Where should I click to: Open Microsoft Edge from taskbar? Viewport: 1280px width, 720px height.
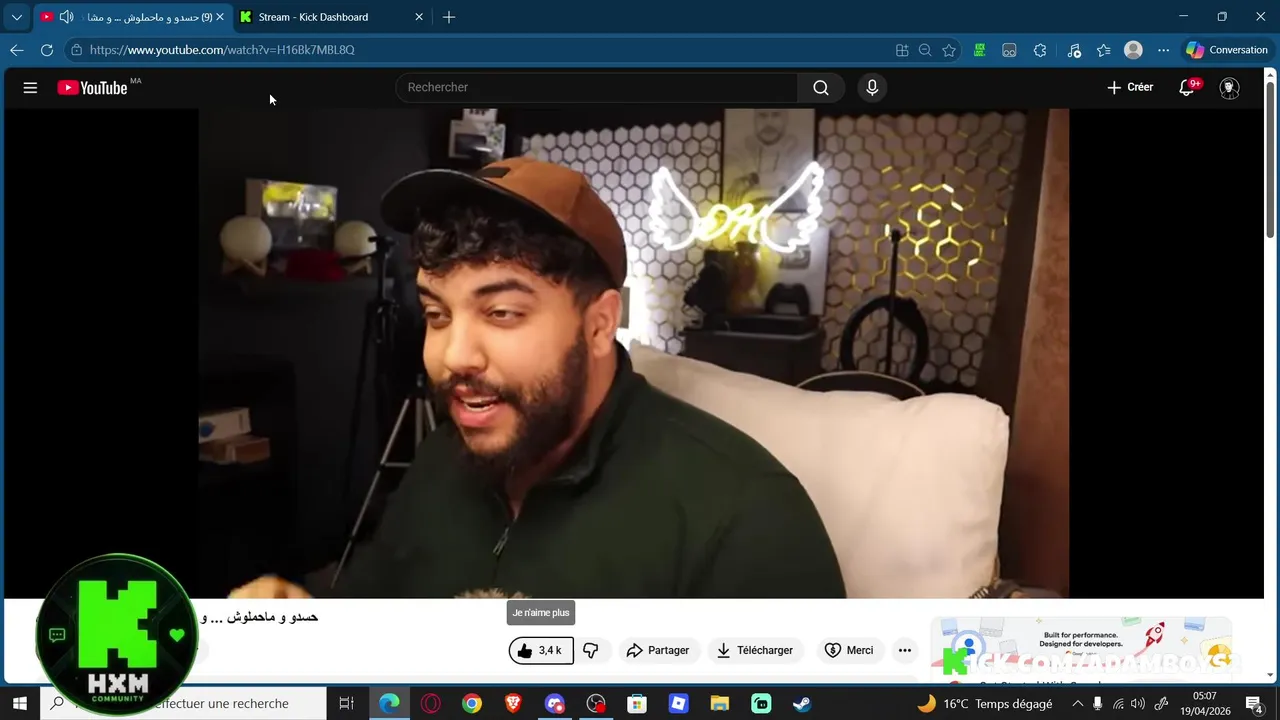[389, 704]
